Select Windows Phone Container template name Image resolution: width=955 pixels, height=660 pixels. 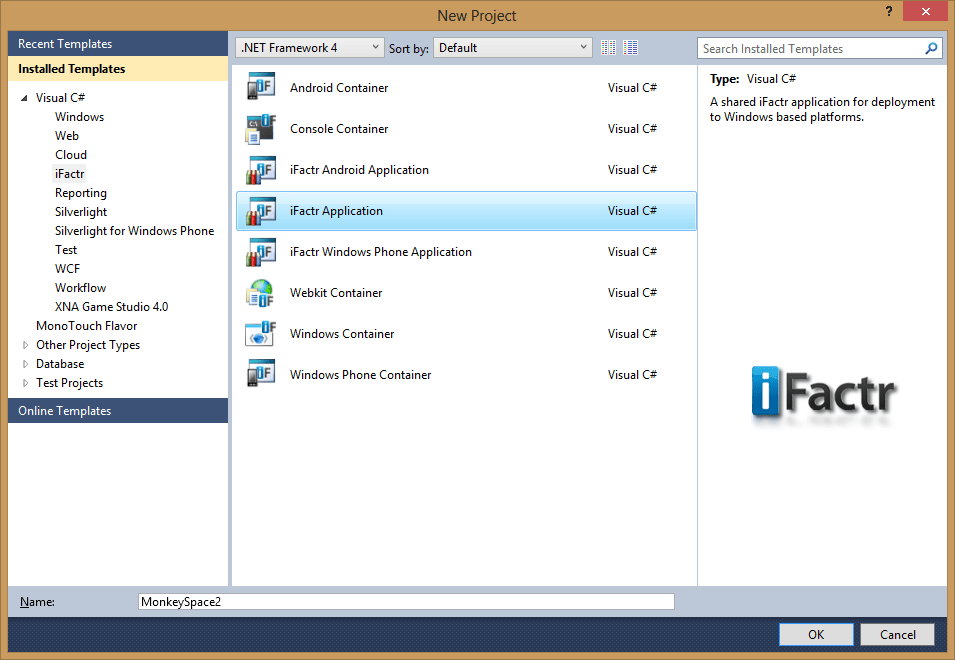[360, 375]
